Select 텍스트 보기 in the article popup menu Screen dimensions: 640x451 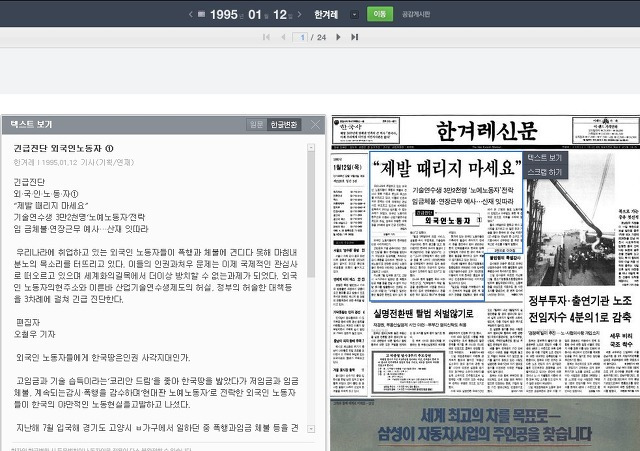544,158
